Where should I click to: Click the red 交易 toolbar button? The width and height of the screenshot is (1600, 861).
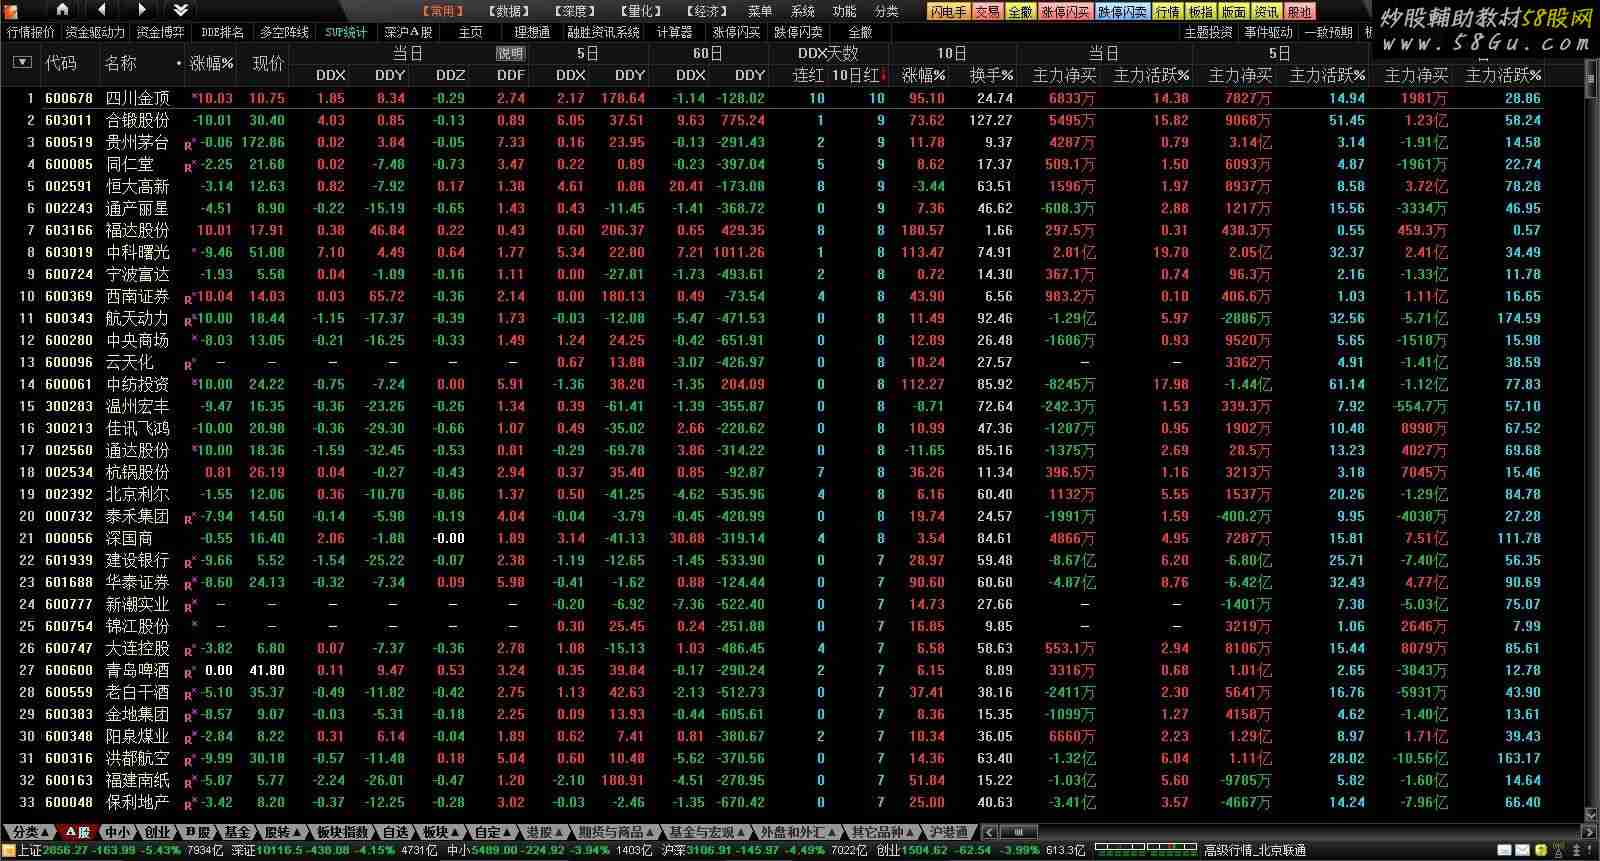pyautogui.click(x=988, y=12)
